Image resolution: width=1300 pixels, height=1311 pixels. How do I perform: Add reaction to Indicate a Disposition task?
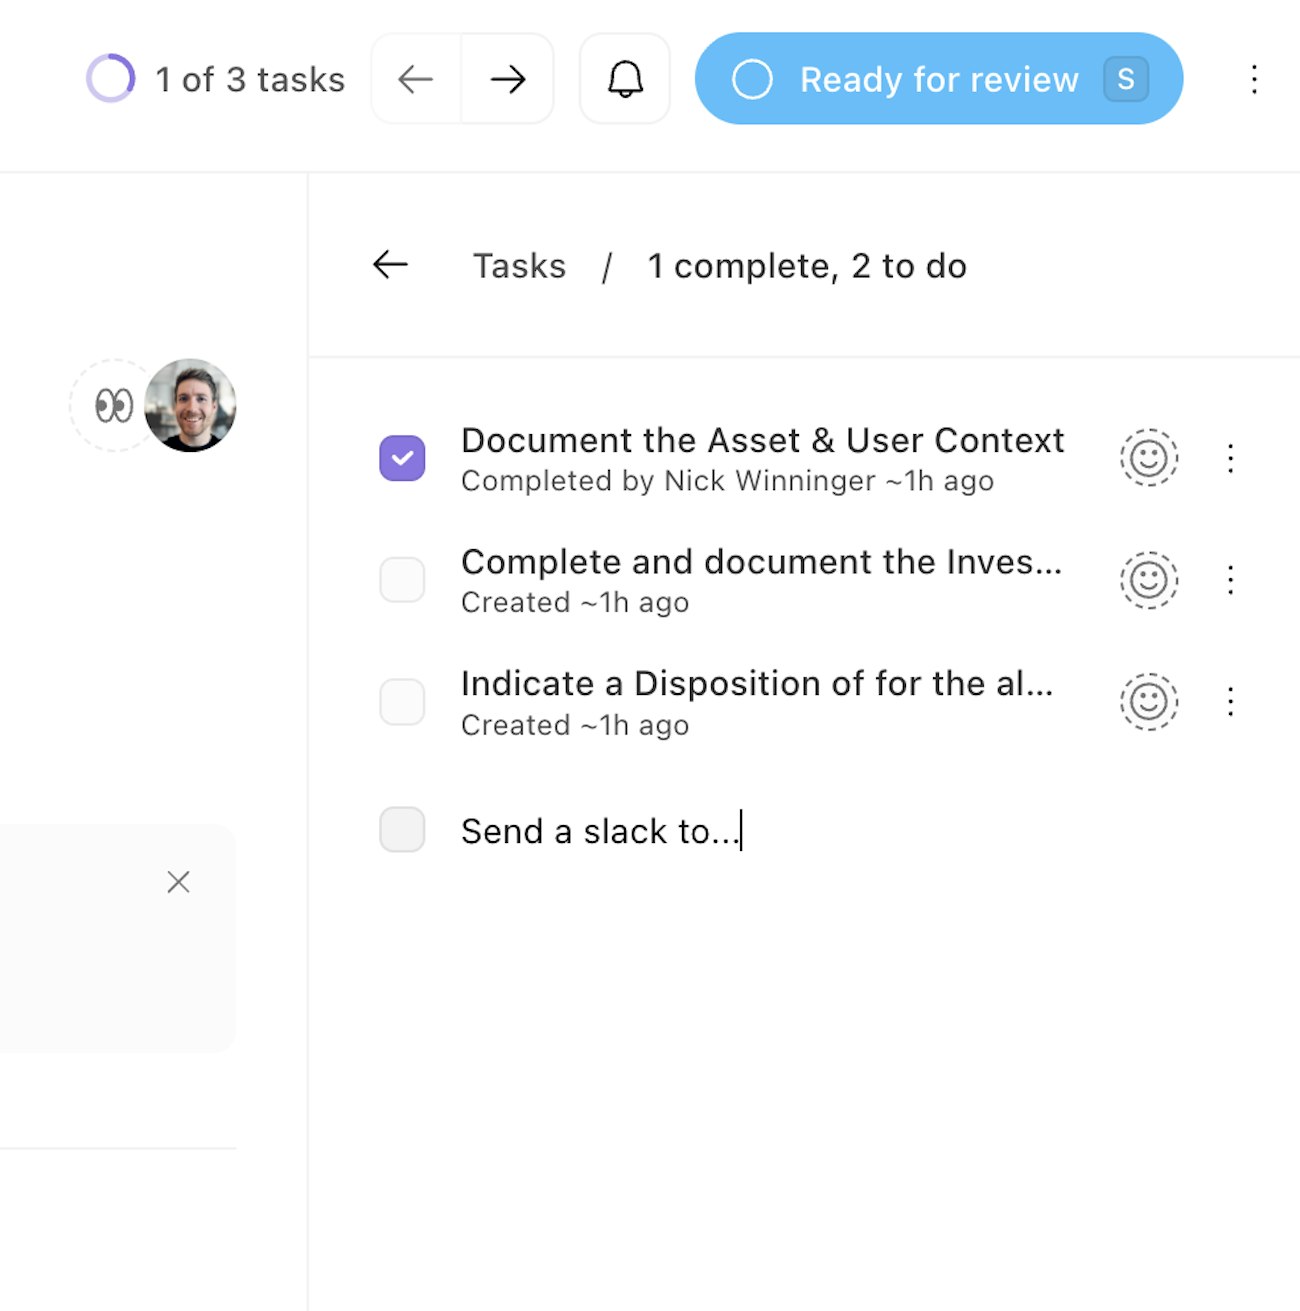(x=1148, y=702)
